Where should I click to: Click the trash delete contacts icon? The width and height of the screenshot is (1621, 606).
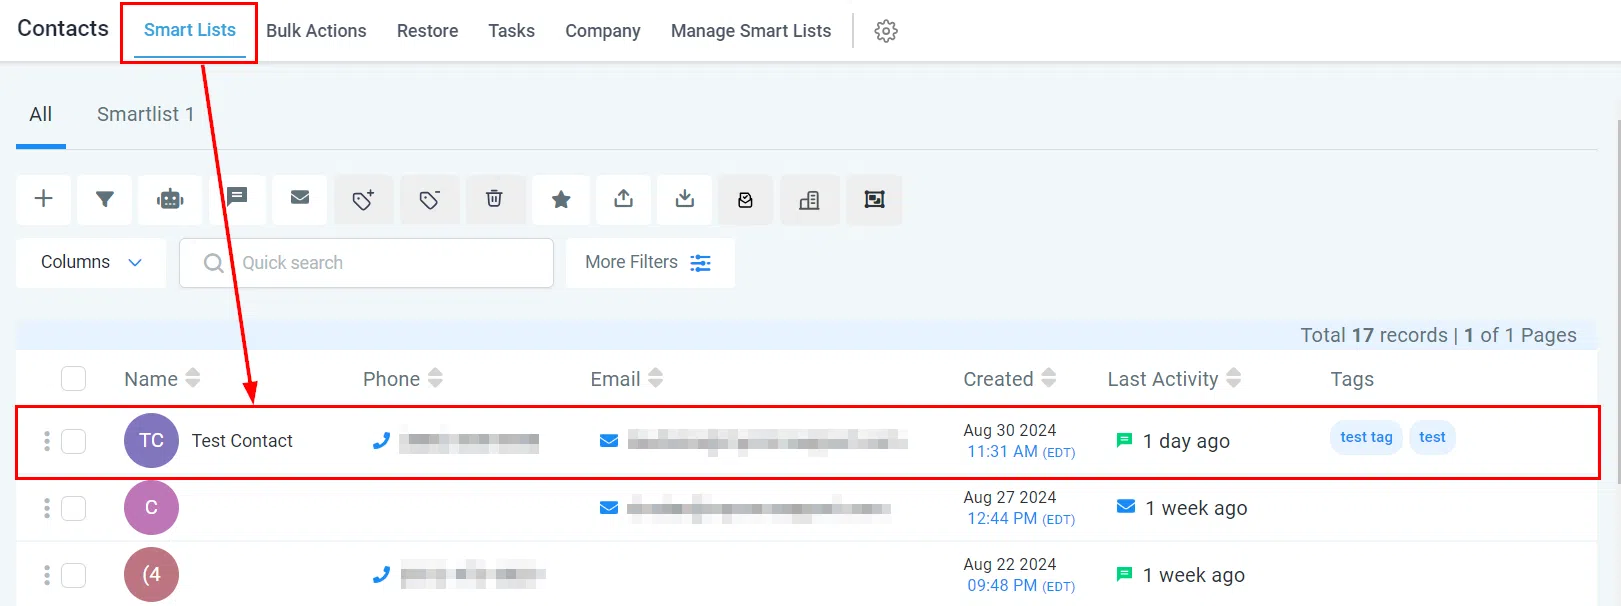[x=494, y=198]
